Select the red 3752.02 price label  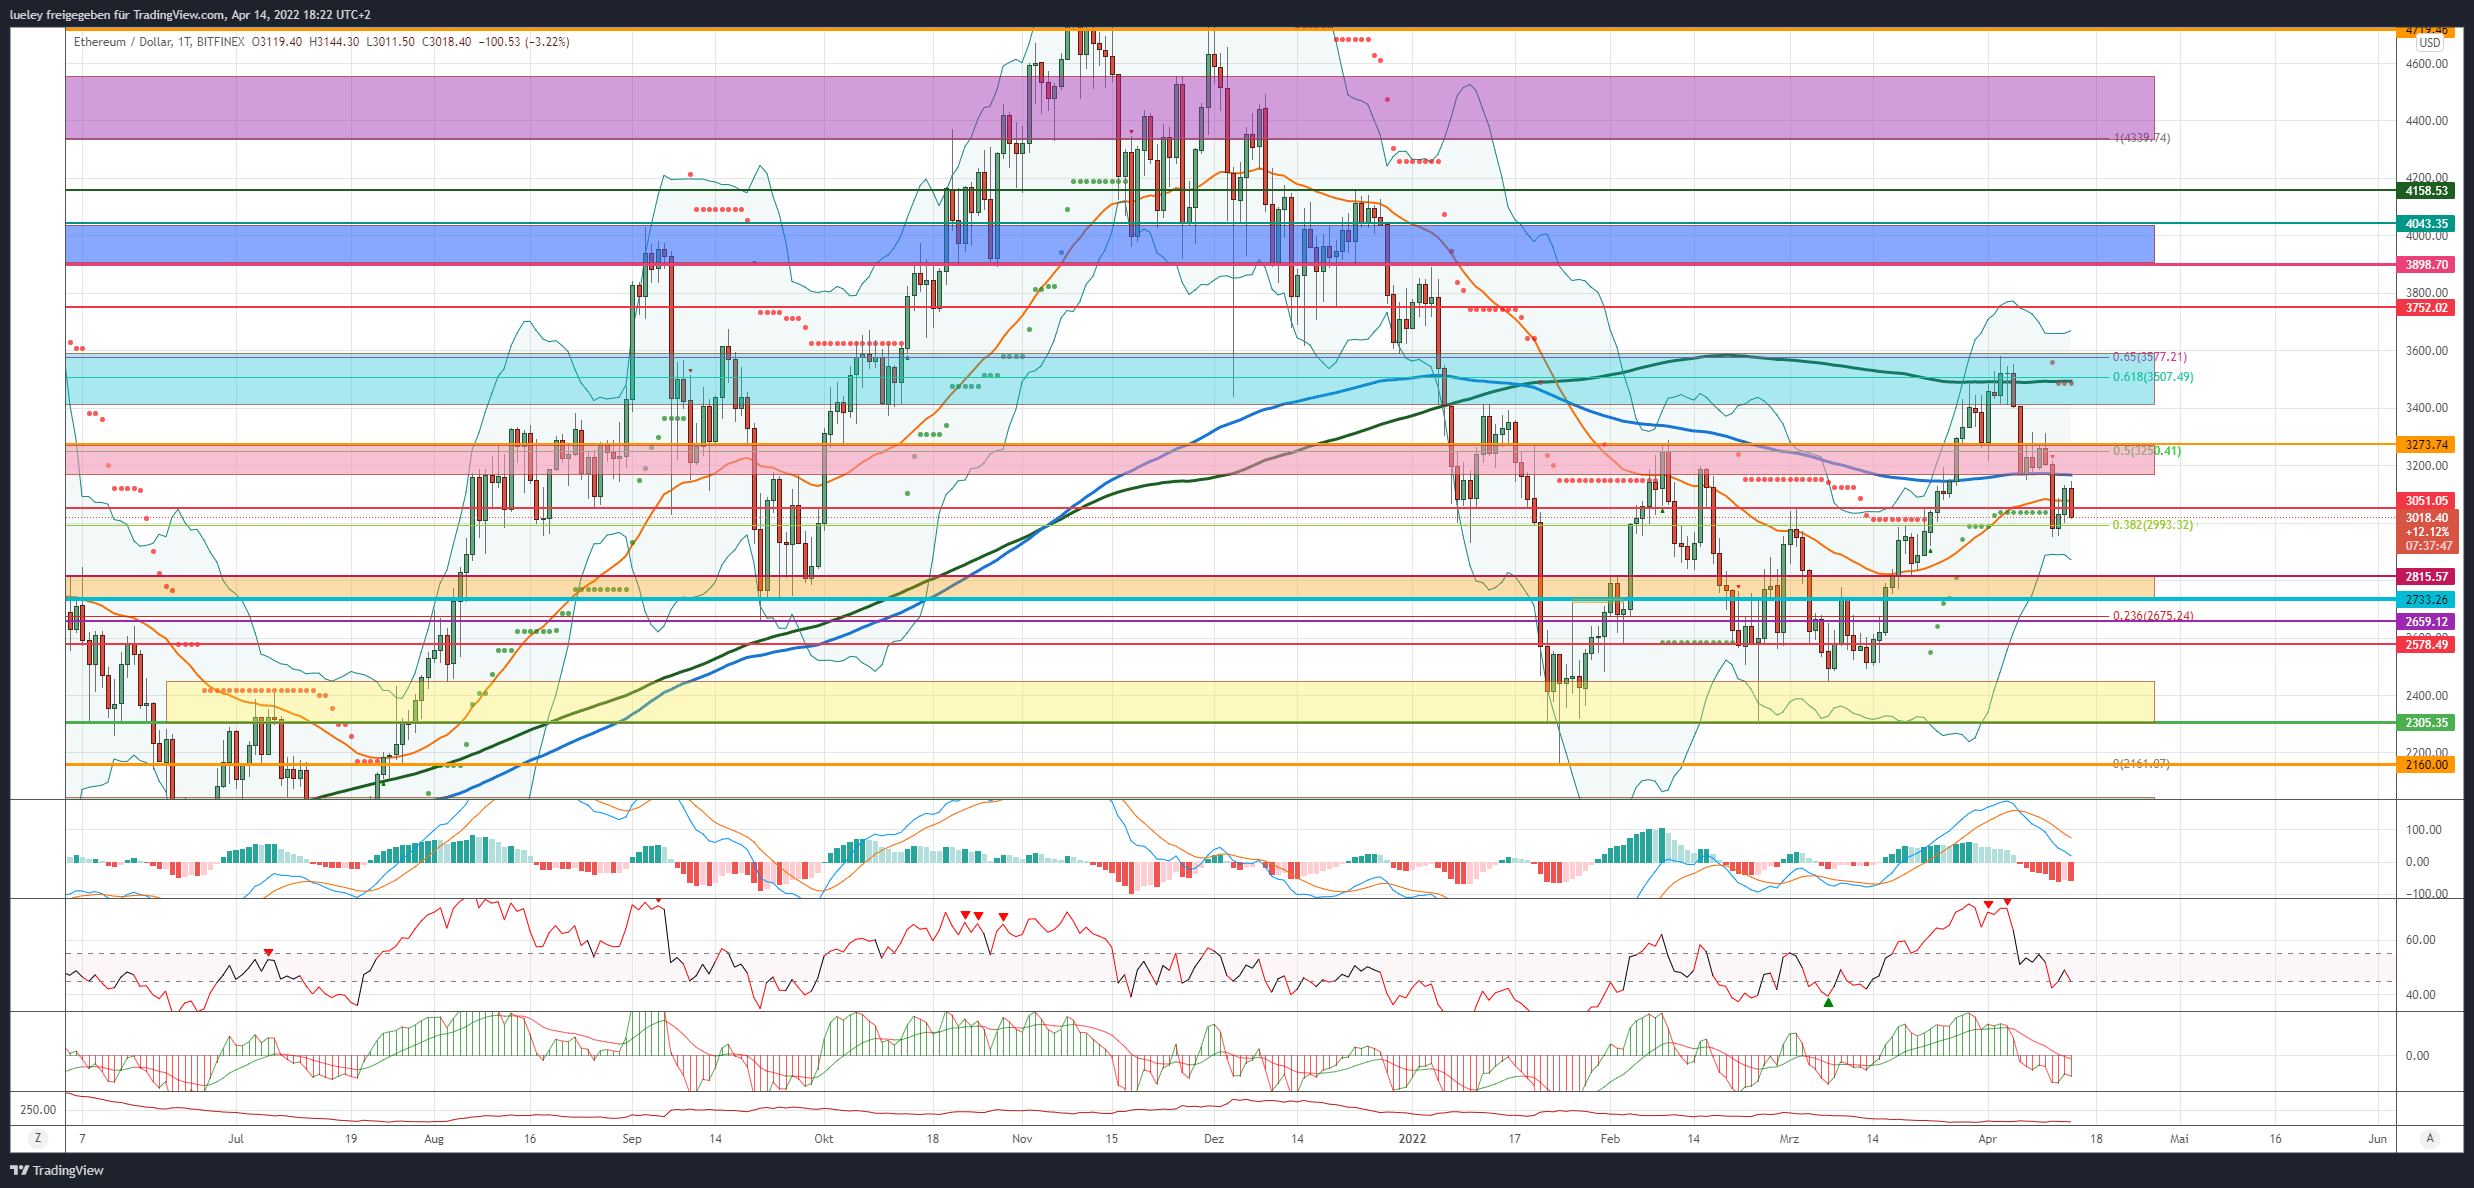coord(2426,308)
